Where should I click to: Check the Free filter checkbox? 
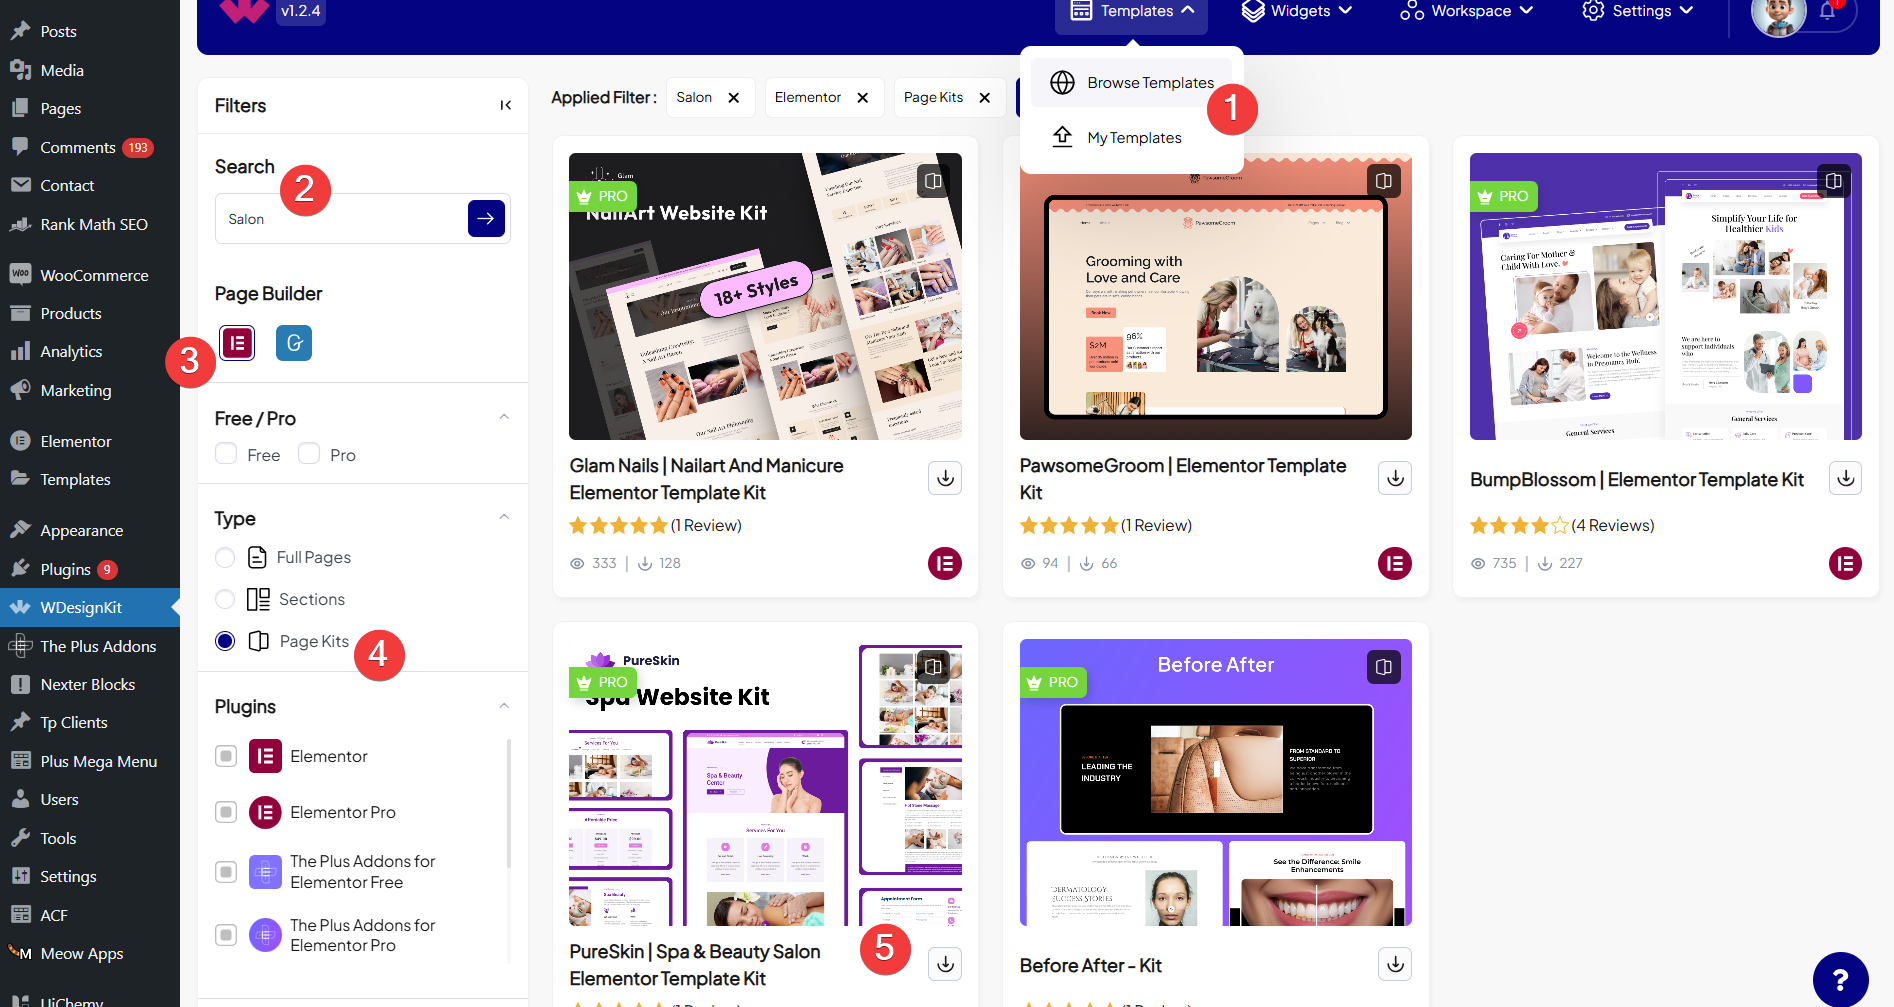click(226, 454)
